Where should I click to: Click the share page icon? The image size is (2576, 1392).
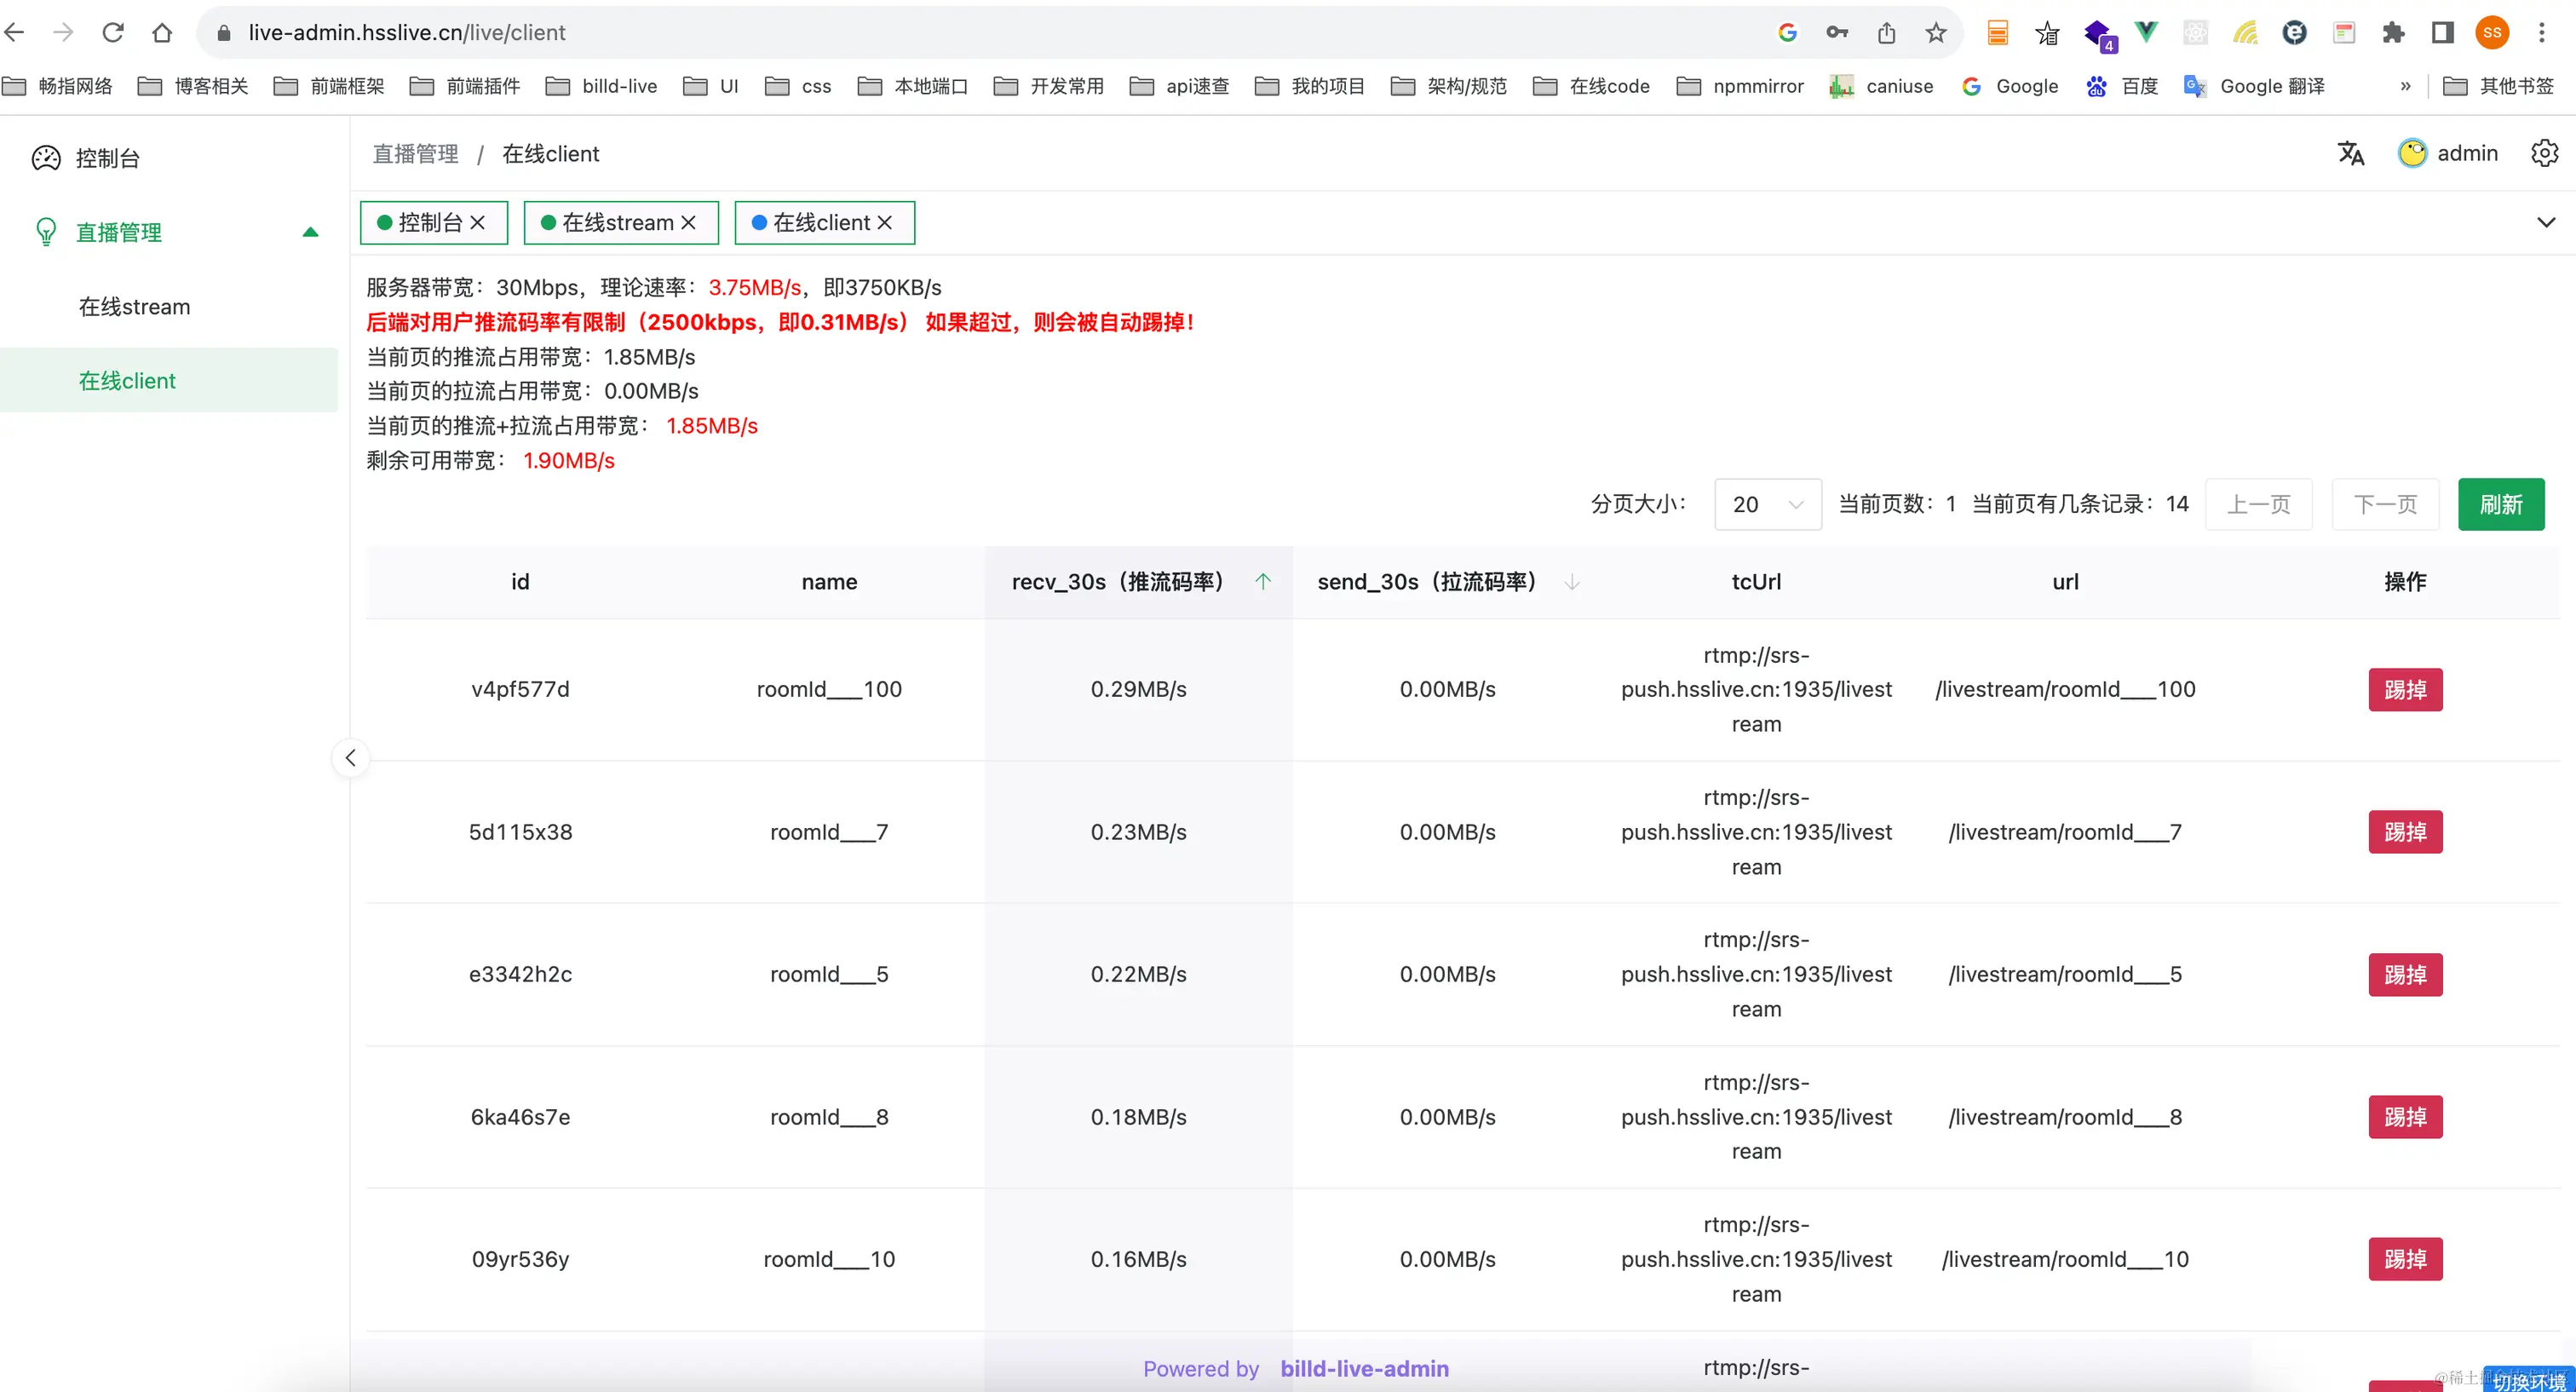[x=1886, y=32]
